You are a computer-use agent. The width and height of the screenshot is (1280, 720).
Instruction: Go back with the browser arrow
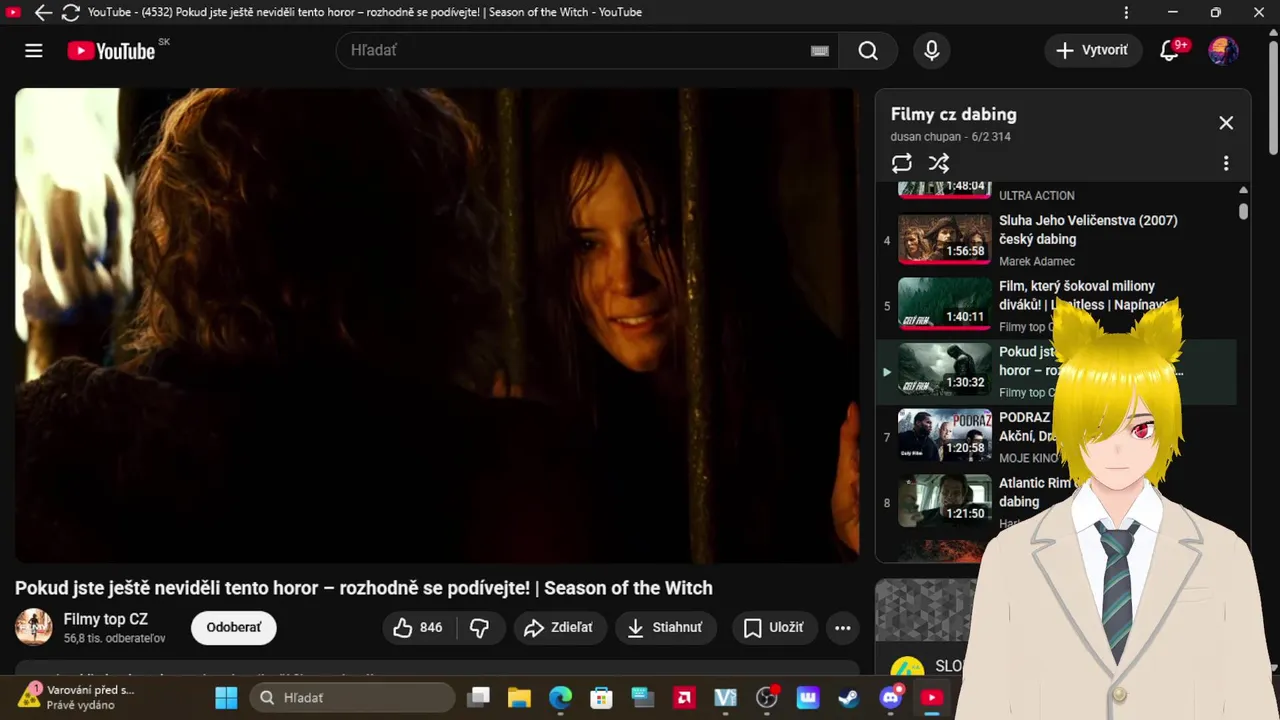43,13
